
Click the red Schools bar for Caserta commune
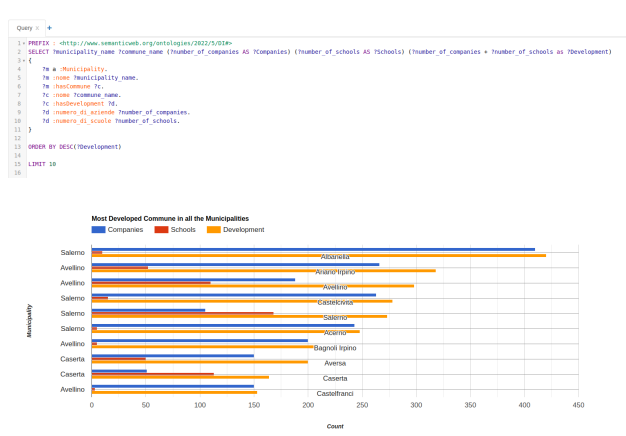(153, 374)
